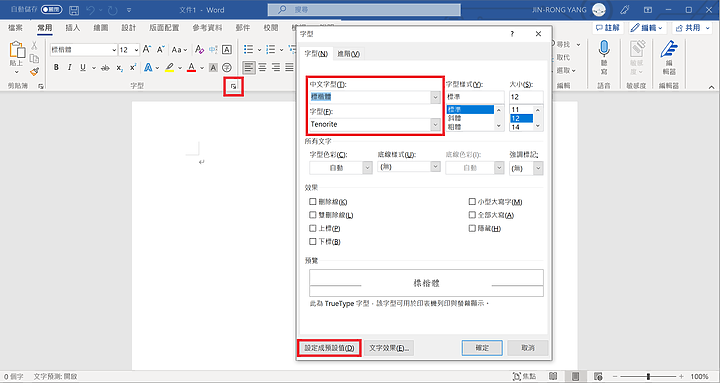Image resolution: width=720 pixels, height=383 pixels.
Task: Align text left in ribbon
Action: (x=249, y=68)
